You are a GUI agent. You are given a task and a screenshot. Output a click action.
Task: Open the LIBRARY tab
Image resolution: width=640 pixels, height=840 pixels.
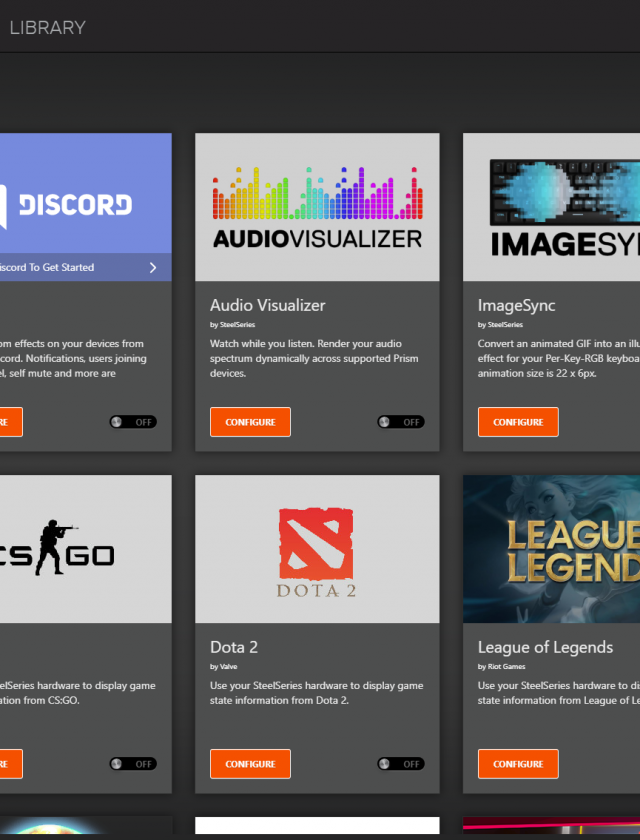(47, 28)
